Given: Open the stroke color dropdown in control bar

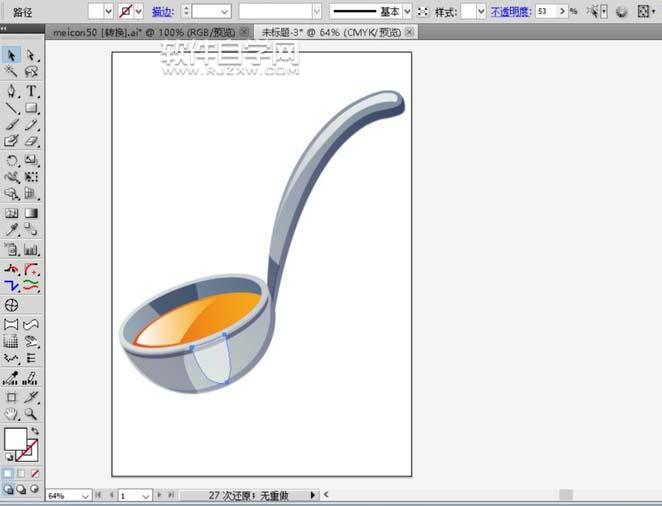Looking at the screenshot, I should pos(138,11).
